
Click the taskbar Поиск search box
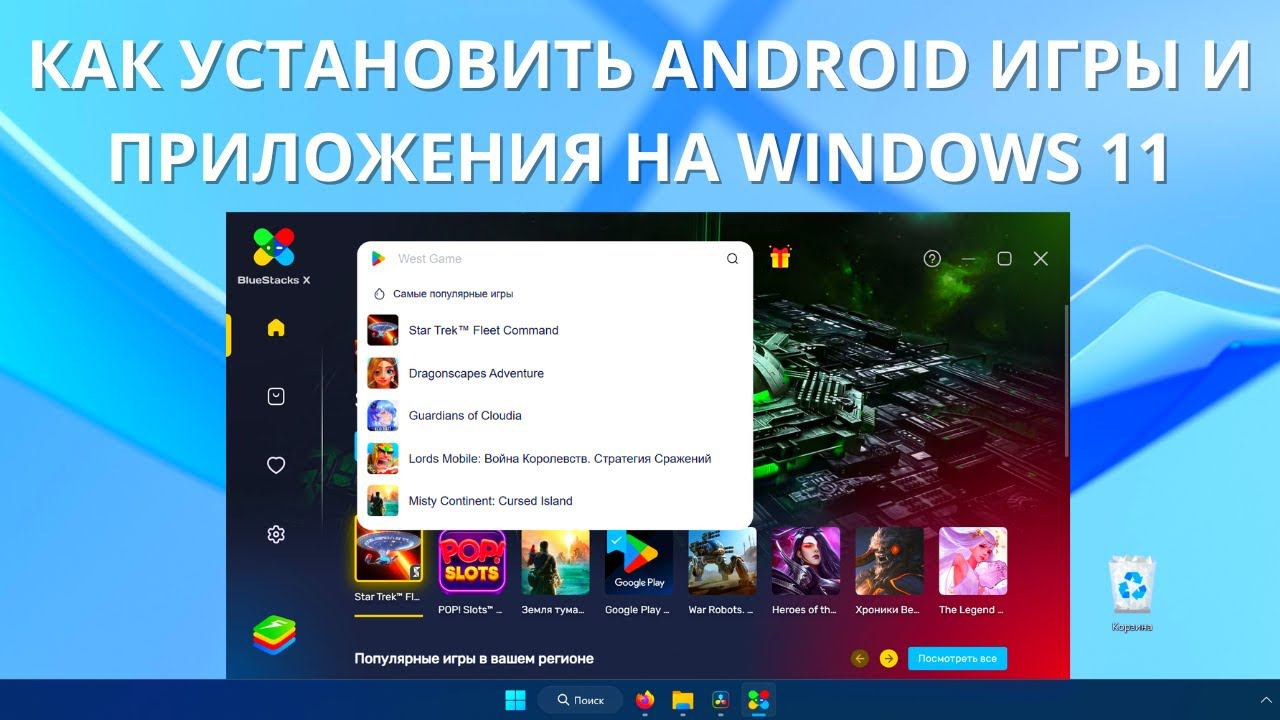coord(580,700)
